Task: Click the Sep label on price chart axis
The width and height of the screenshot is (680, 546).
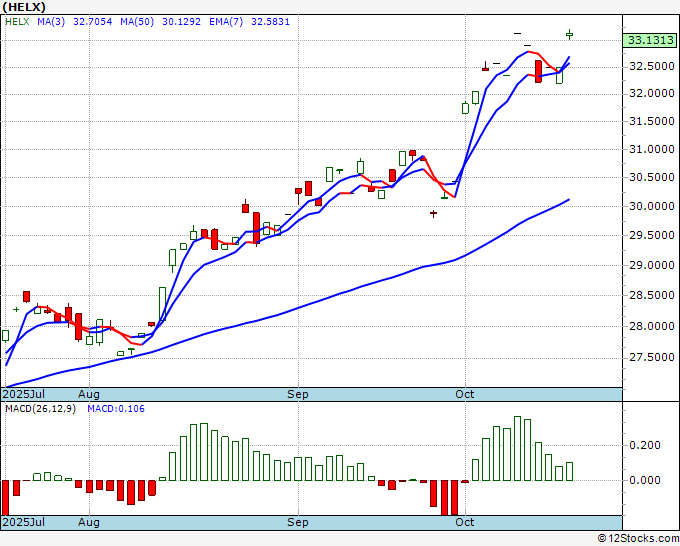Action: (x=298, y=394)
